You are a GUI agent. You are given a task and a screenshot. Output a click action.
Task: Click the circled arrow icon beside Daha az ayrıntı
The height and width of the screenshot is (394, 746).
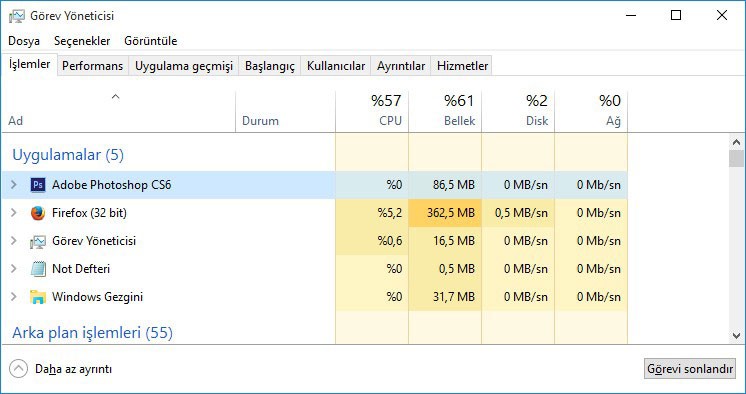point(18,369)
